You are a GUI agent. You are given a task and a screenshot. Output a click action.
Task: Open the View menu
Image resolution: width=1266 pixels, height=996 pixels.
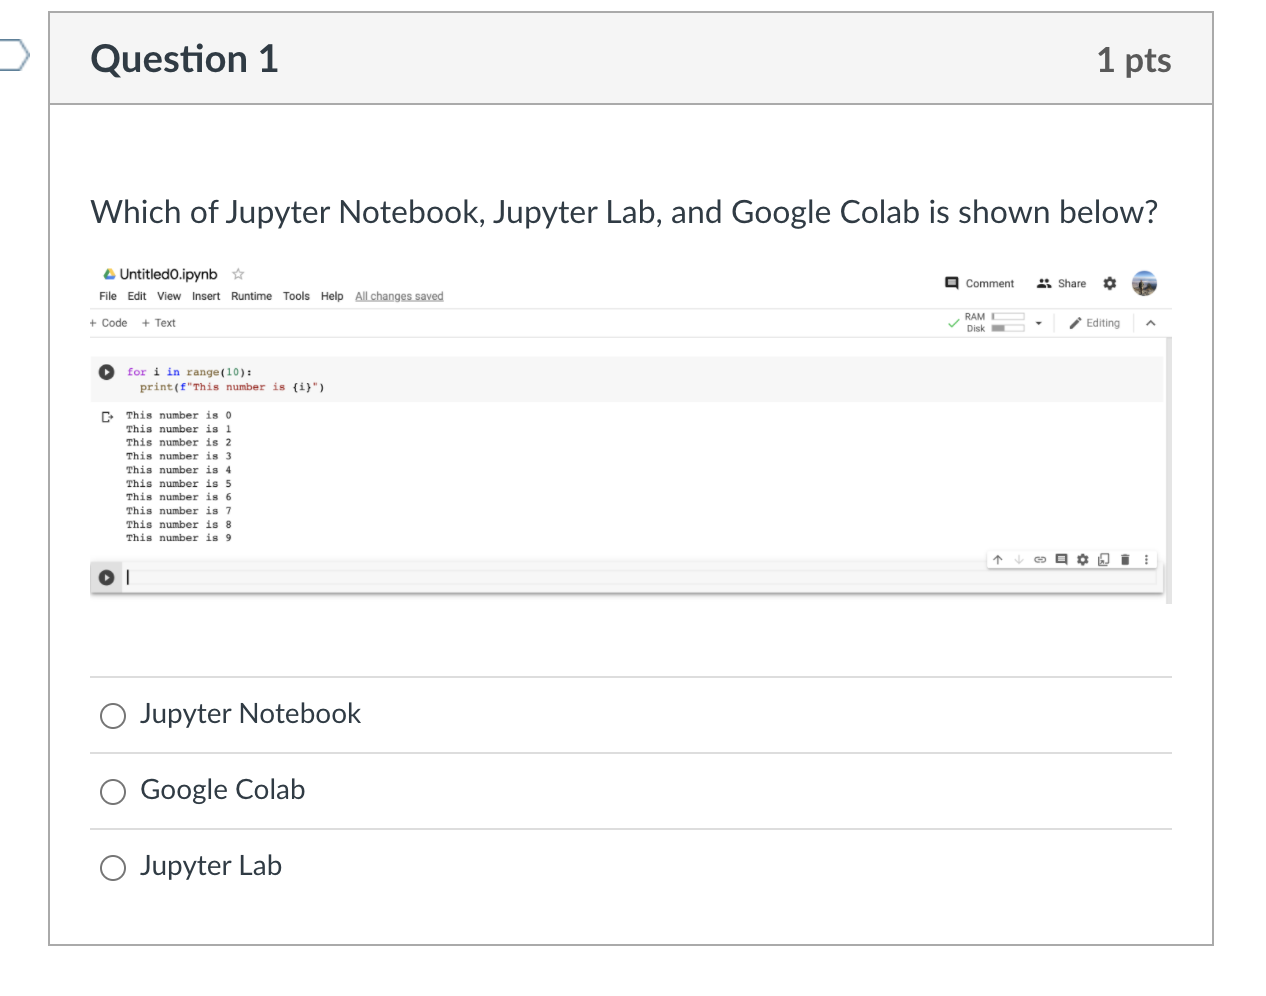coord(169,296)
